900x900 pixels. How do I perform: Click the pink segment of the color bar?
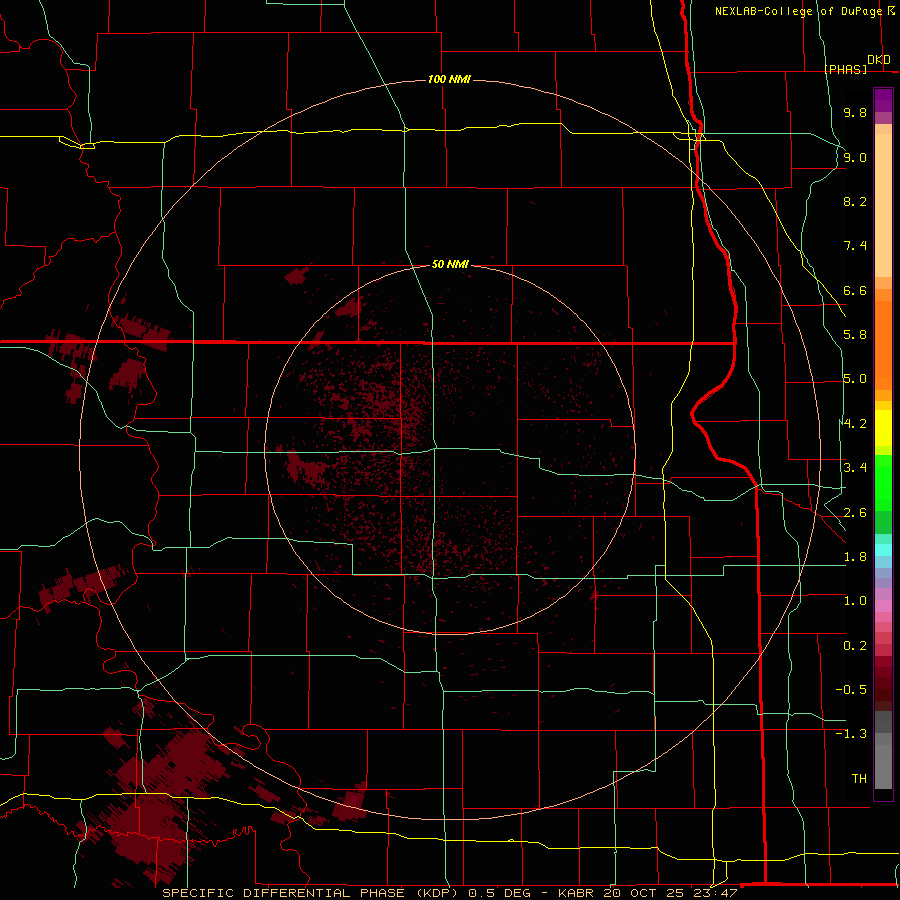pos(883,606)
